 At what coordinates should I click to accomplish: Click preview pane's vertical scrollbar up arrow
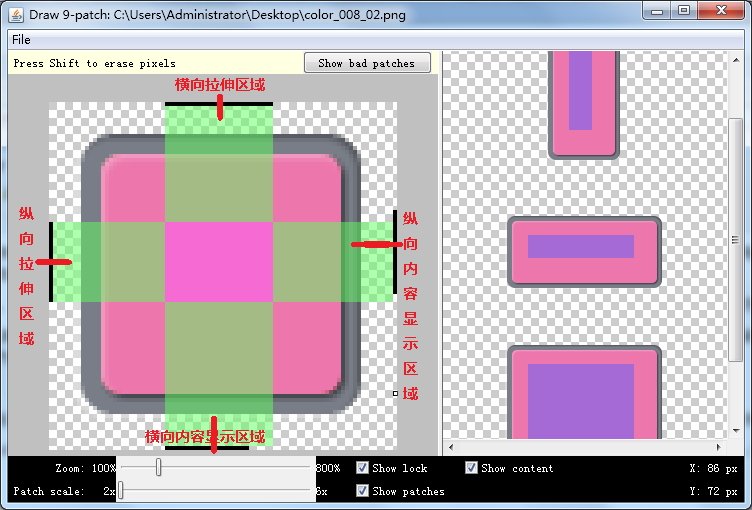click(736, 60)
